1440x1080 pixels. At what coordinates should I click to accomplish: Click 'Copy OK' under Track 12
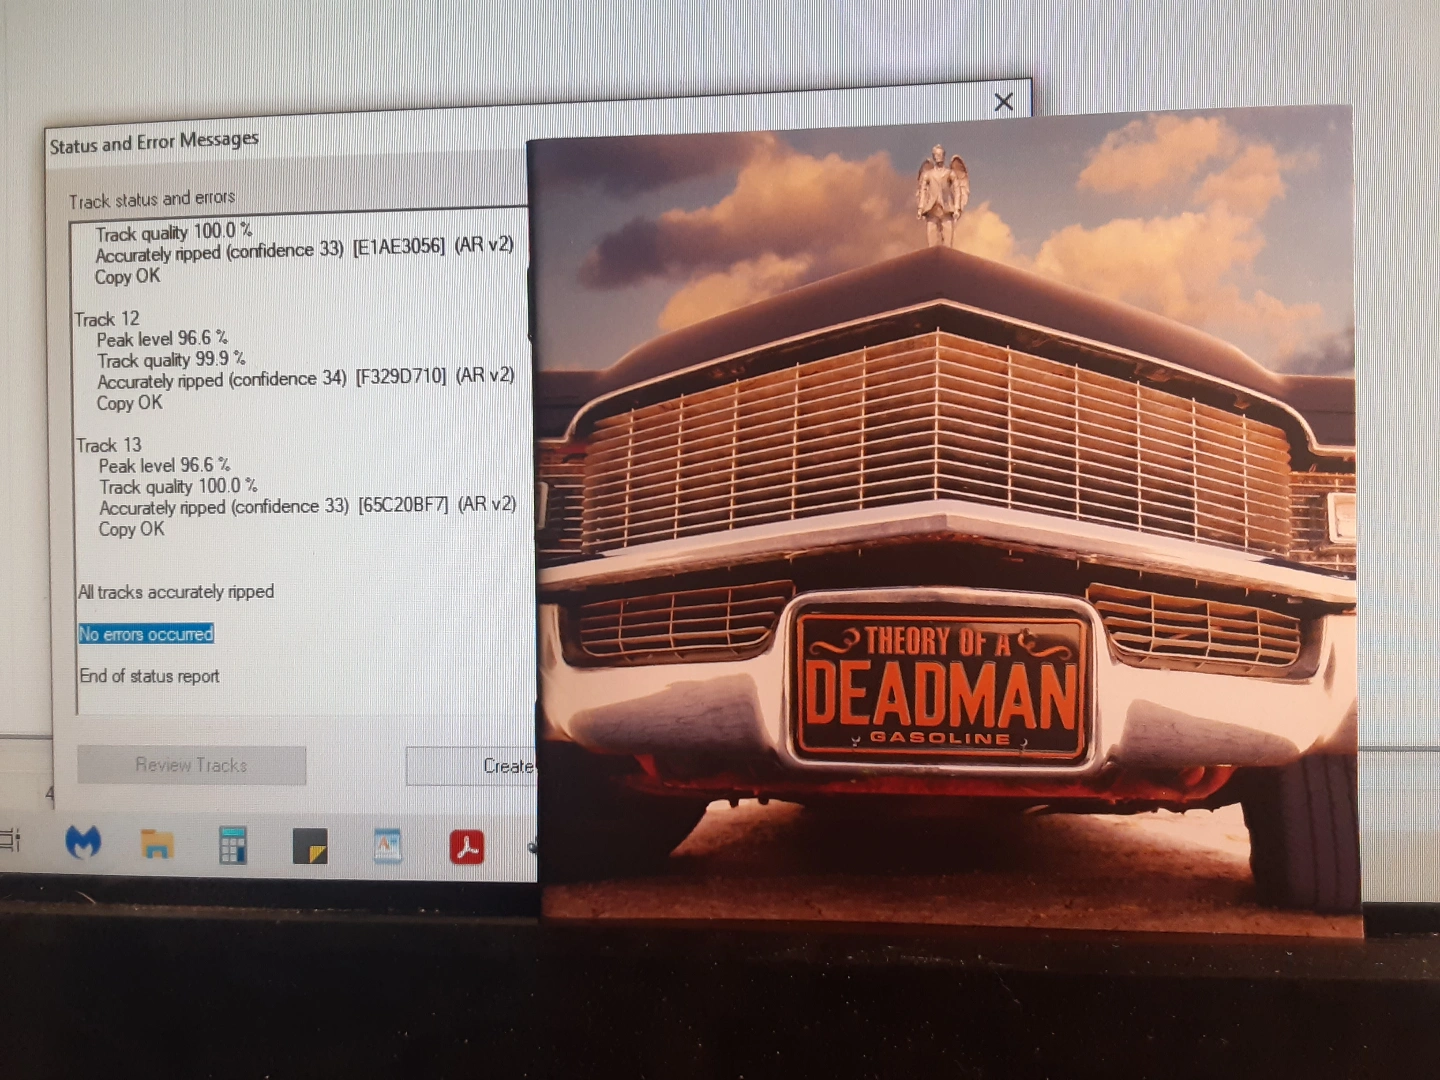pyautogui.click(x=129, y=403)
